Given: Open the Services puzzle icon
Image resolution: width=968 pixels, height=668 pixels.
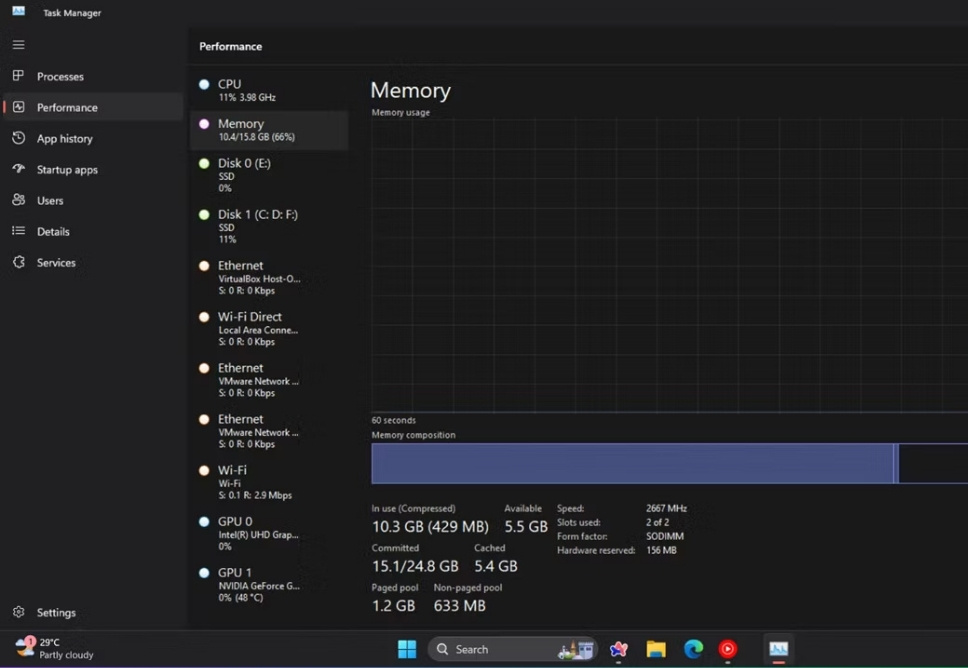Looking at the screenshot, I should click(x=18, y=262).
